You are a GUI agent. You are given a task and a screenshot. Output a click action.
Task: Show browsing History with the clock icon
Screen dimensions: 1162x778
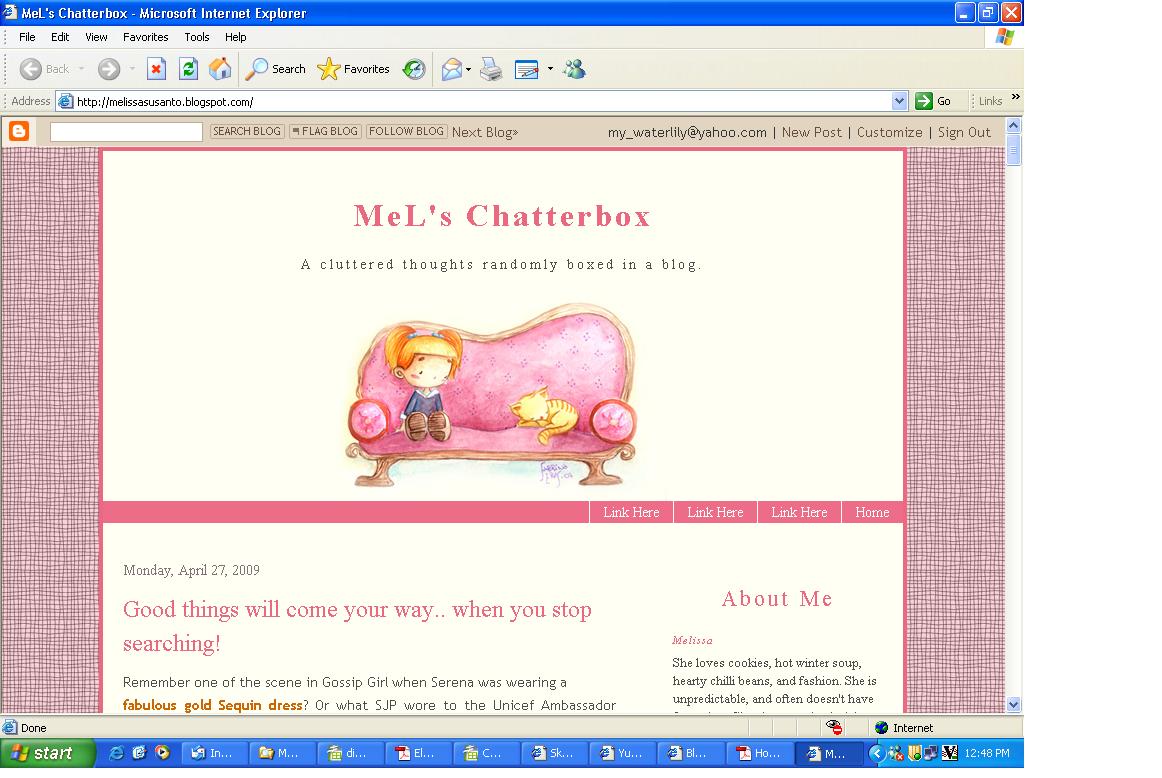click(x=414, y=69)
